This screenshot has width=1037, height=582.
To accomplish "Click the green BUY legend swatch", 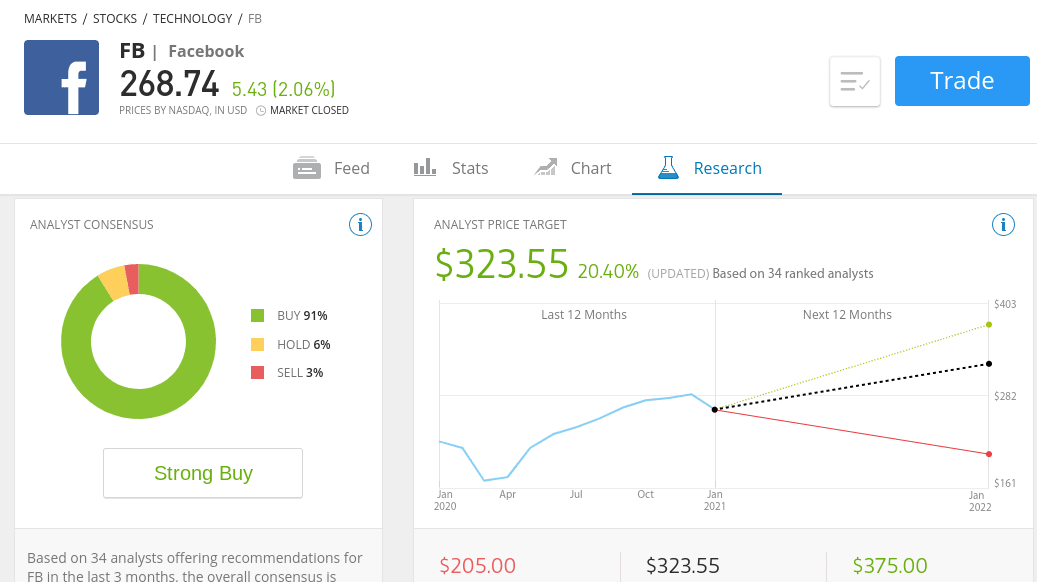I will click(257, 315).
